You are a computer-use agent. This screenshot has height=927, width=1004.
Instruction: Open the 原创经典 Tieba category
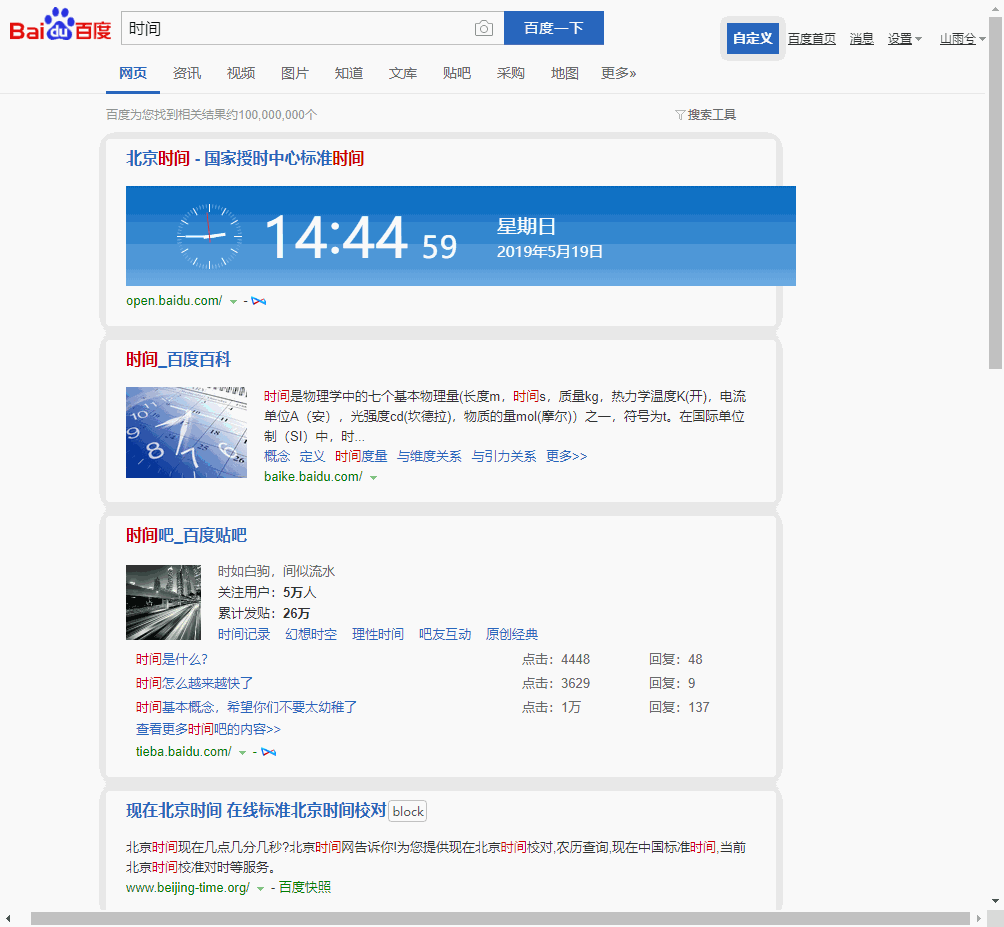click(x=512, y=634)
